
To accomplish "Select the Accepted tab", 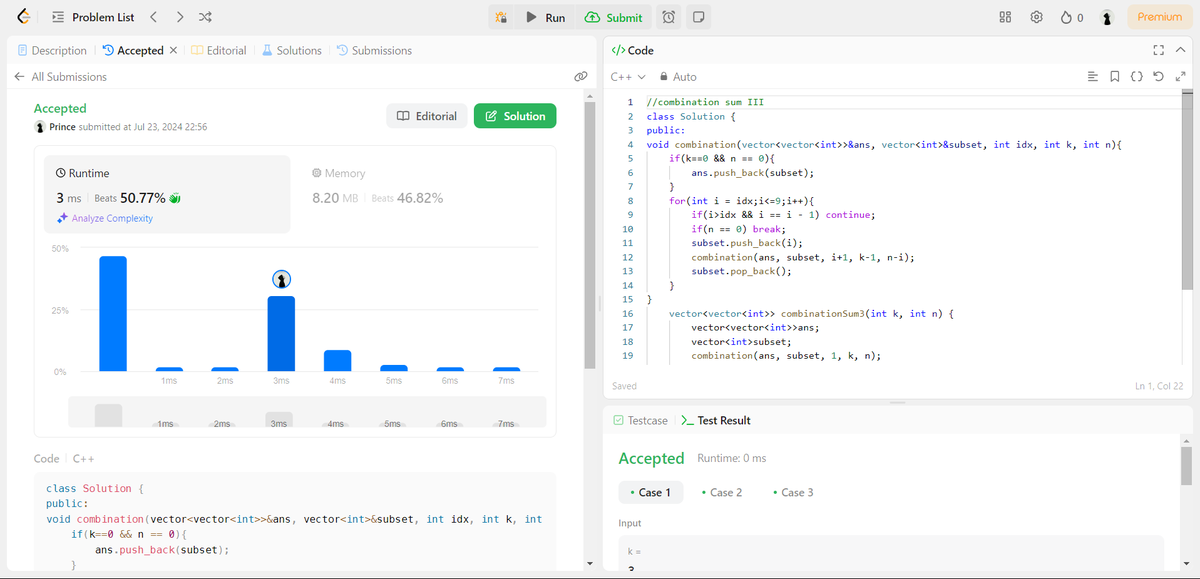I will [133, 50].
